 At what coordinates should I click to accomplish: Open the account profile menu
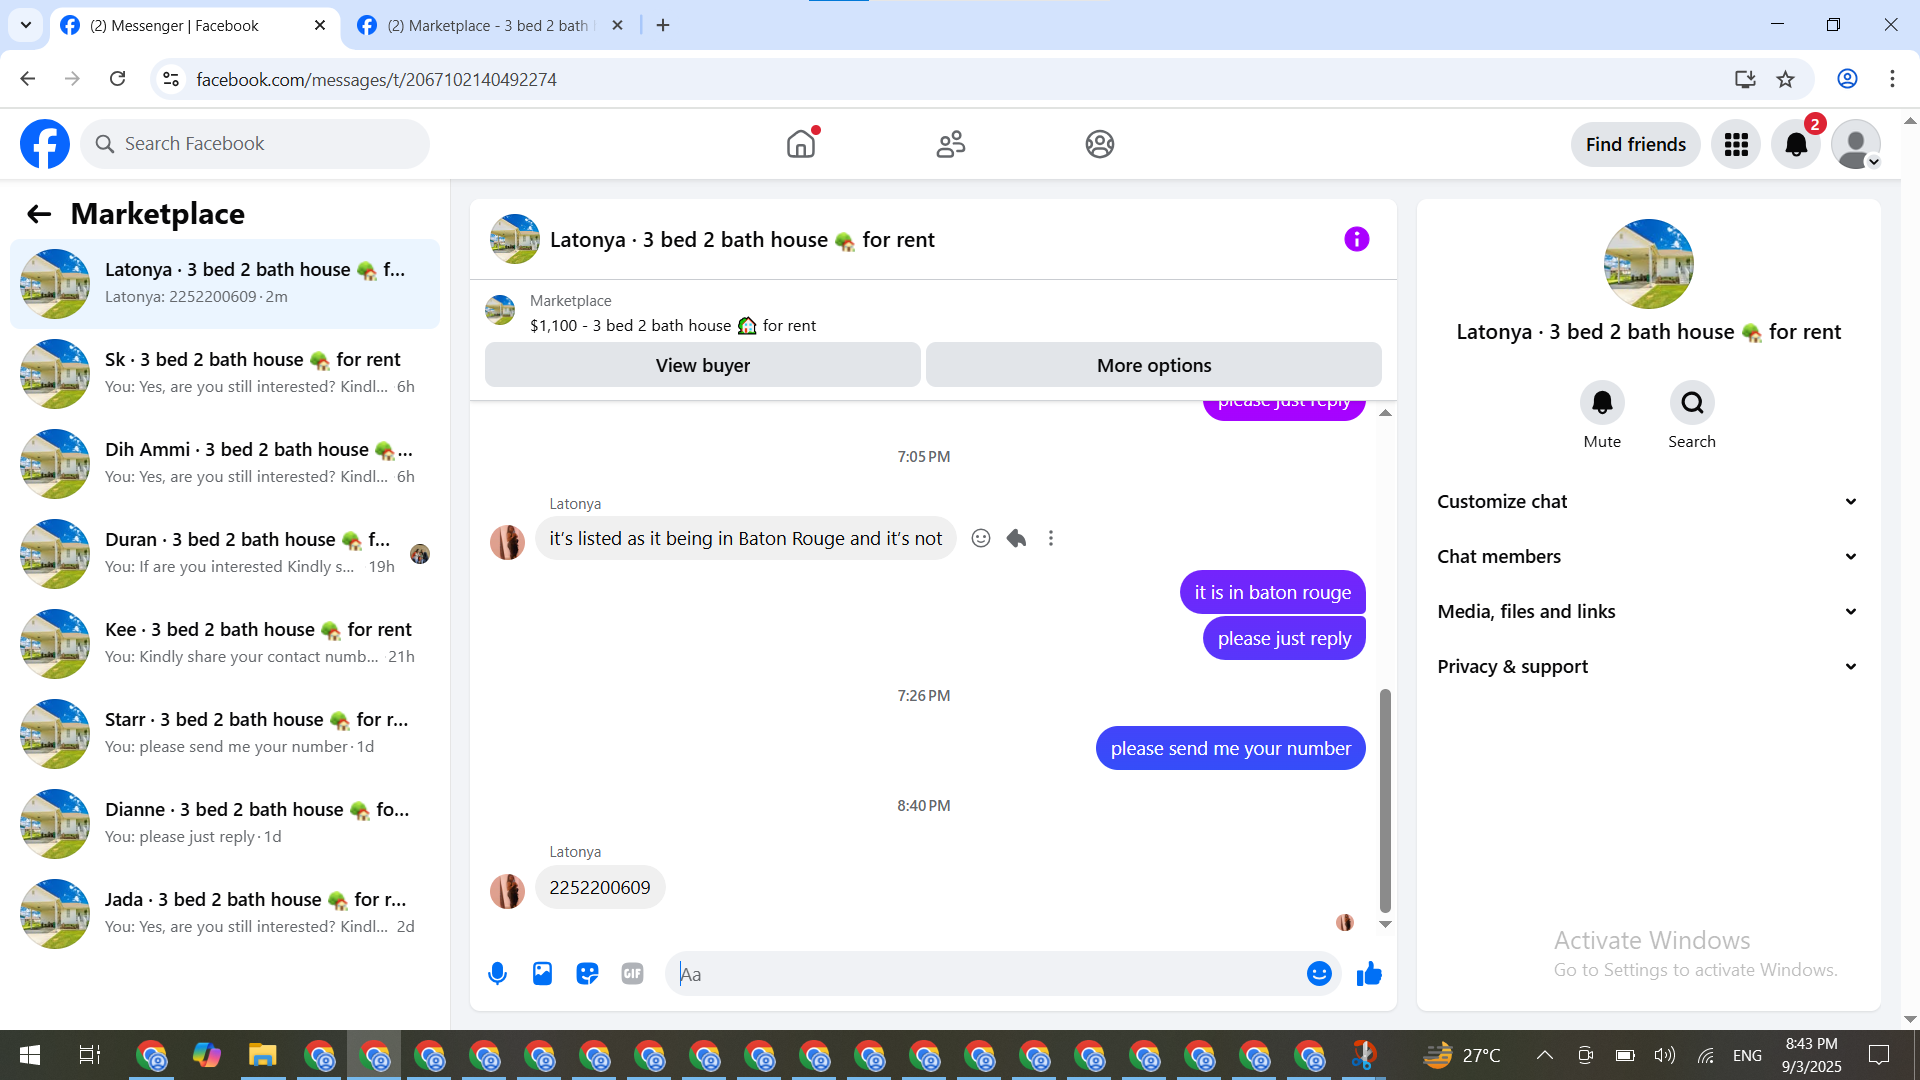[x=1856, y=144]
